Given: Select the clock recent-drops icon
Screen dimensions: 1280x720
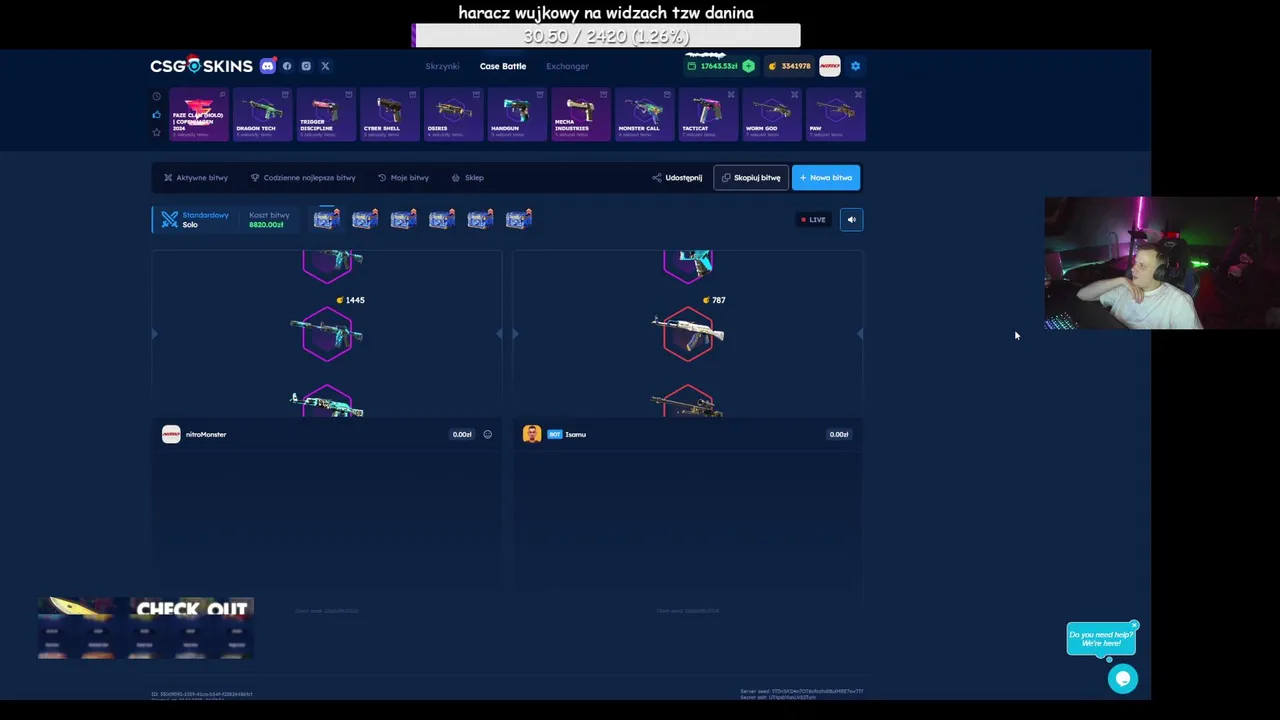Looking at the screenshot, I should [156, 97].
